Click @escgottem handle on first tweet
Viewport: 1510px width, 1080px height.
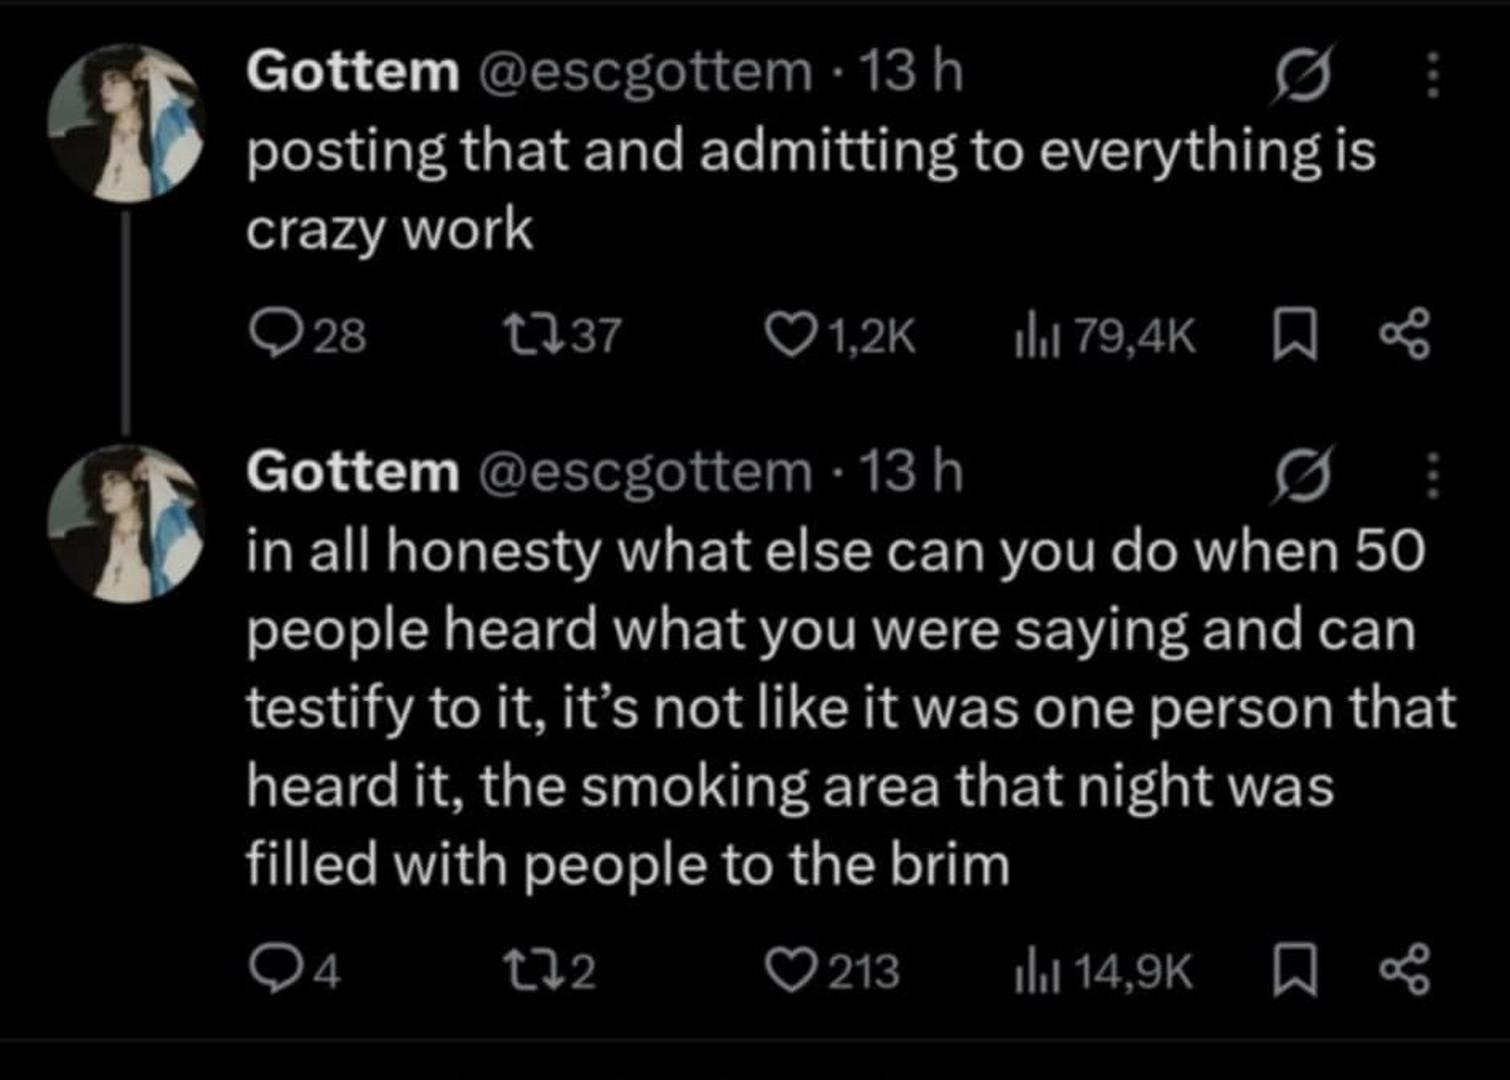[x=646, y=72]
